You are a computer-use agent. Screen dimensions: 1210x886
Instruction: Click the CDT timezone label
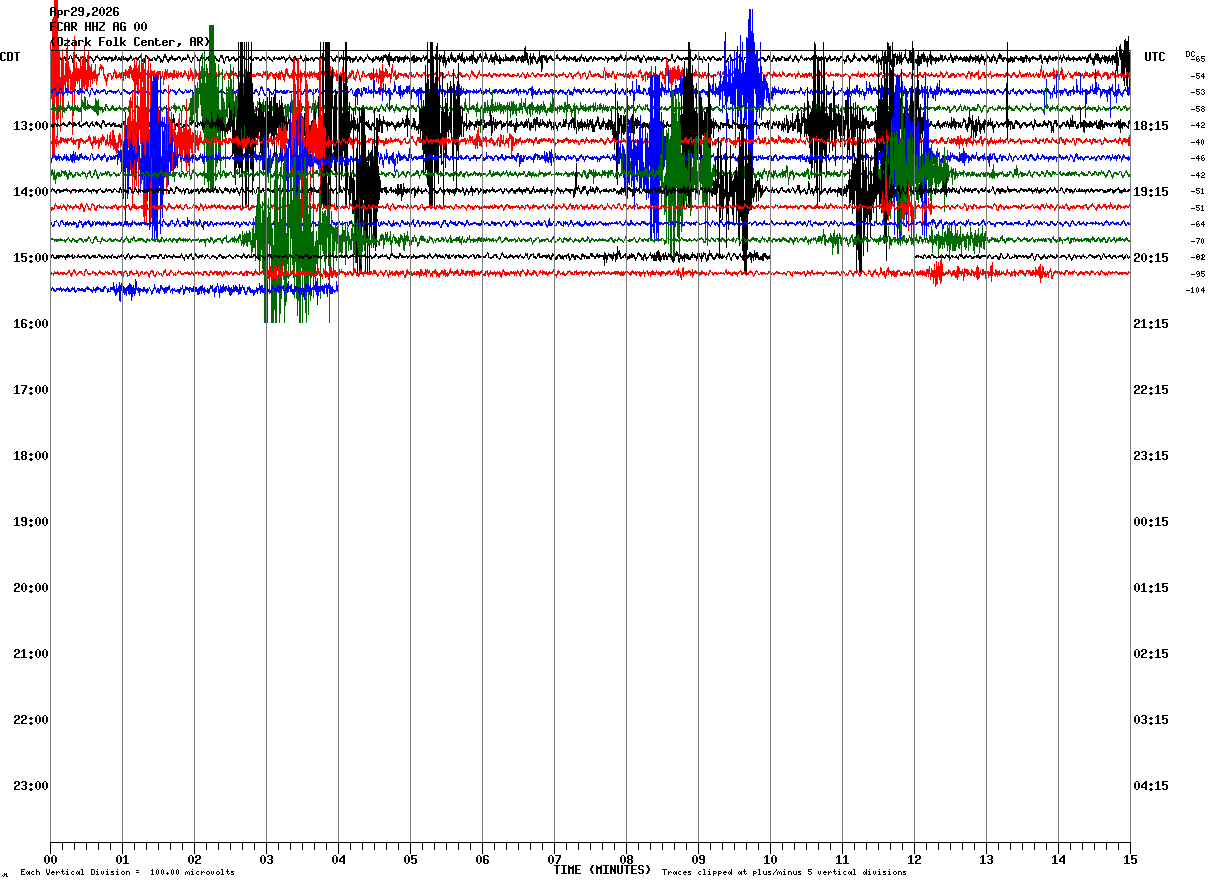[x=11, y=57]
